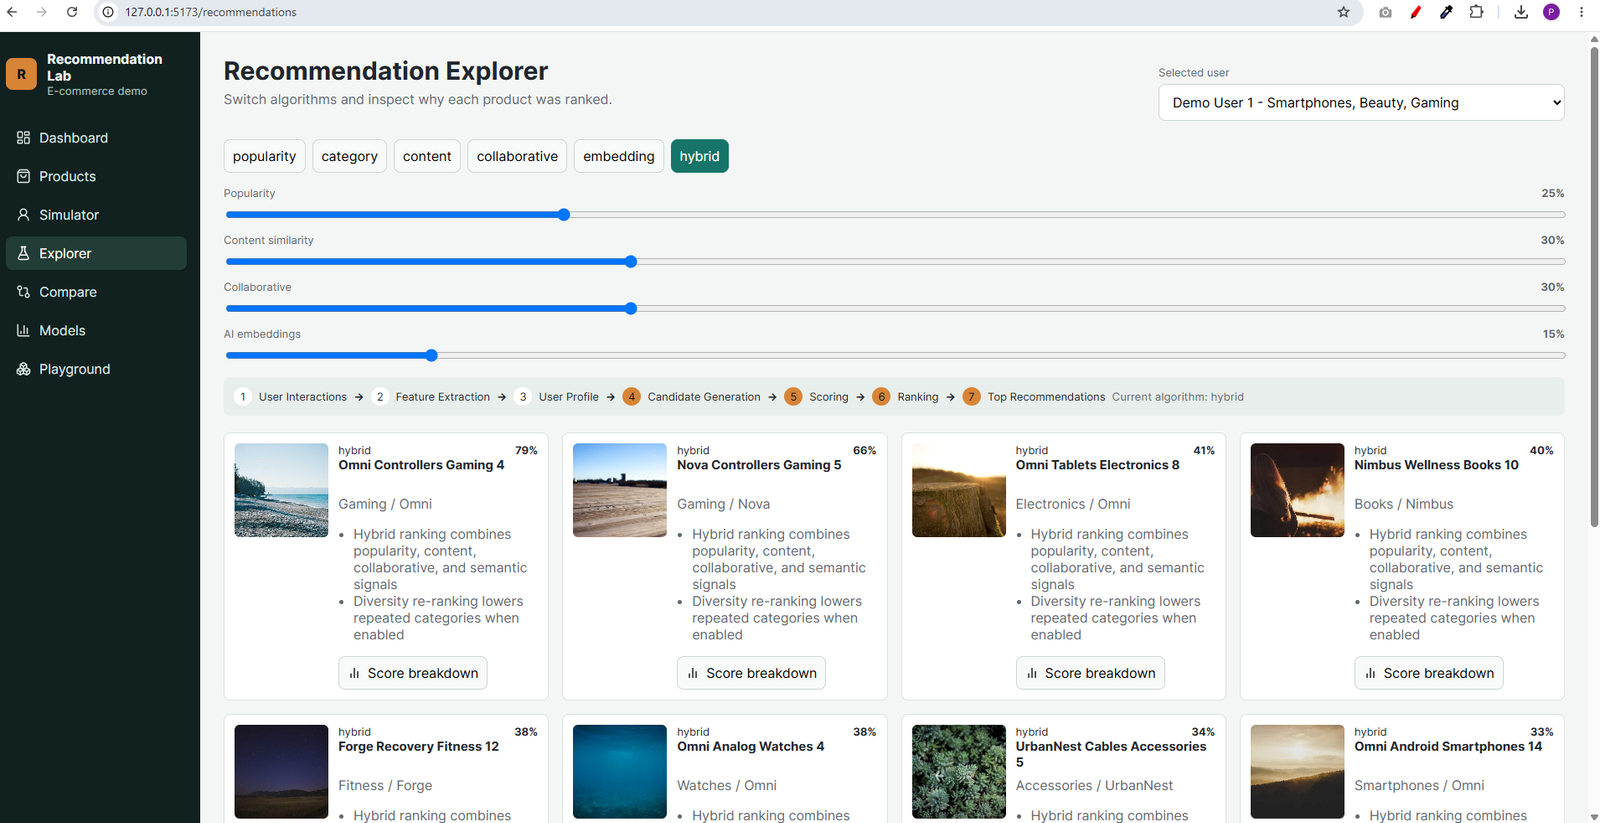Go to Products in the sidebar

point(96,176)
